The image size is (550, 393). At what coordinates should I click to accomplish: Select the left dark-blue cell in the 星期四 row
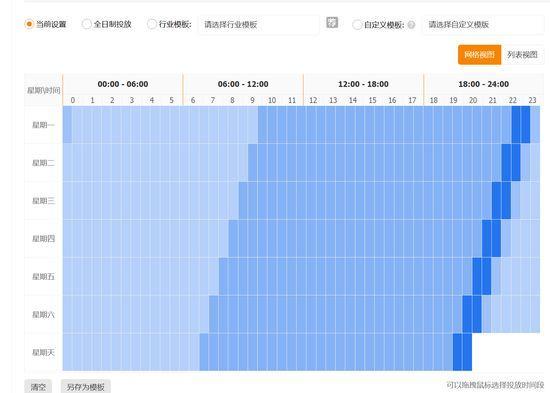click(487, 238)
